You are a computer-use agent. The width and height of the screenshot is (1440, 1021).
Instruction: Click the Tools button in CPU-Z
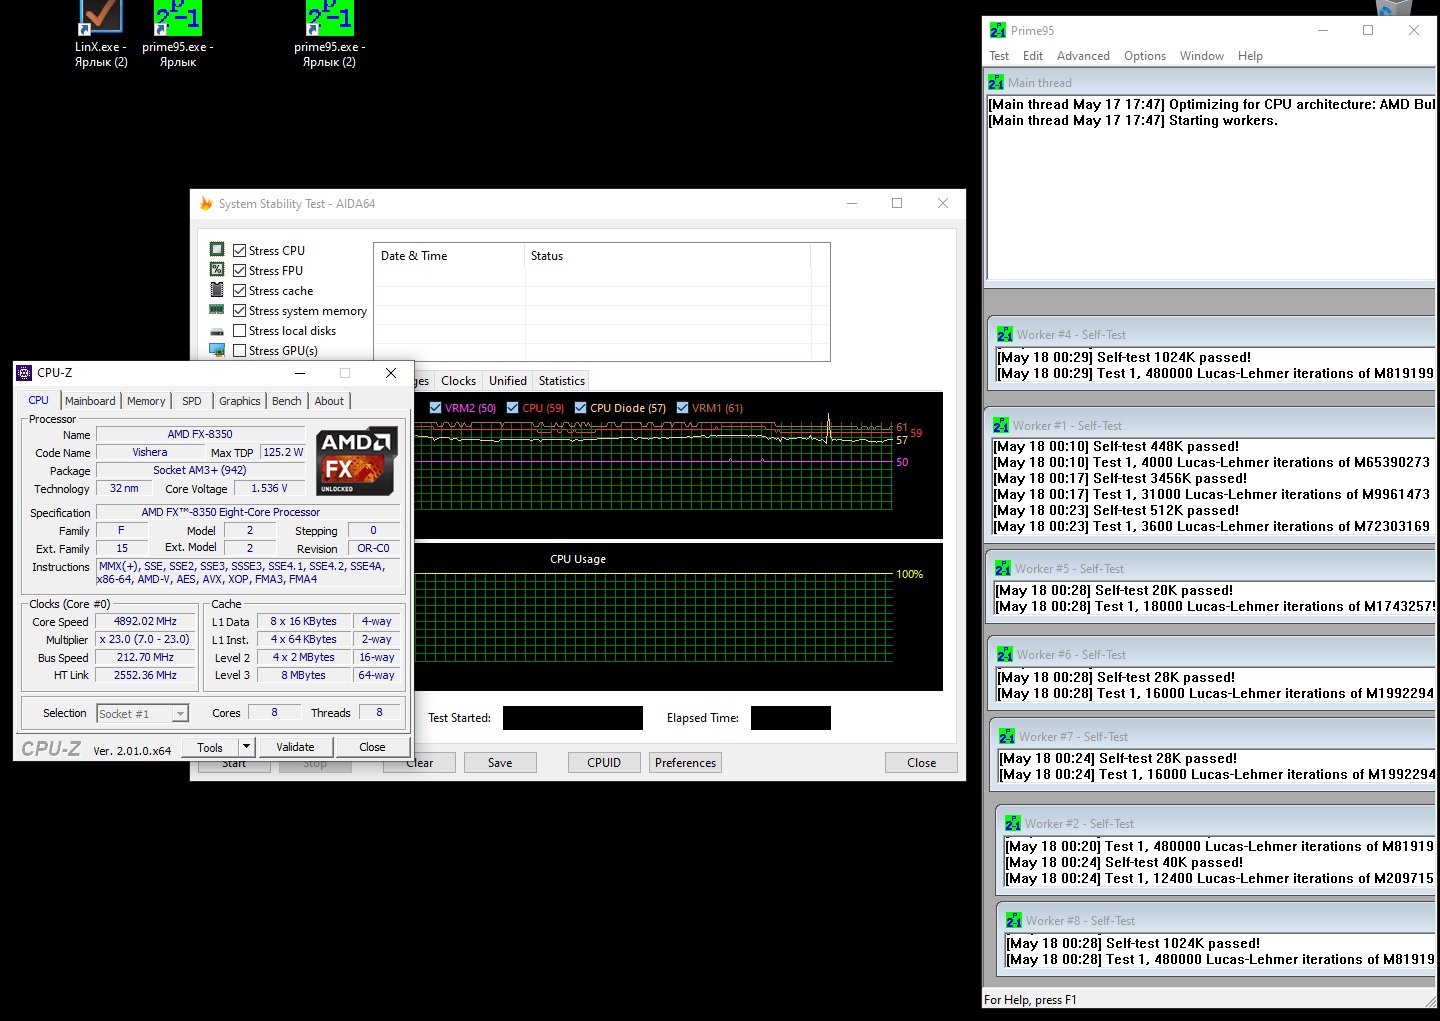[x=210, y=747]
